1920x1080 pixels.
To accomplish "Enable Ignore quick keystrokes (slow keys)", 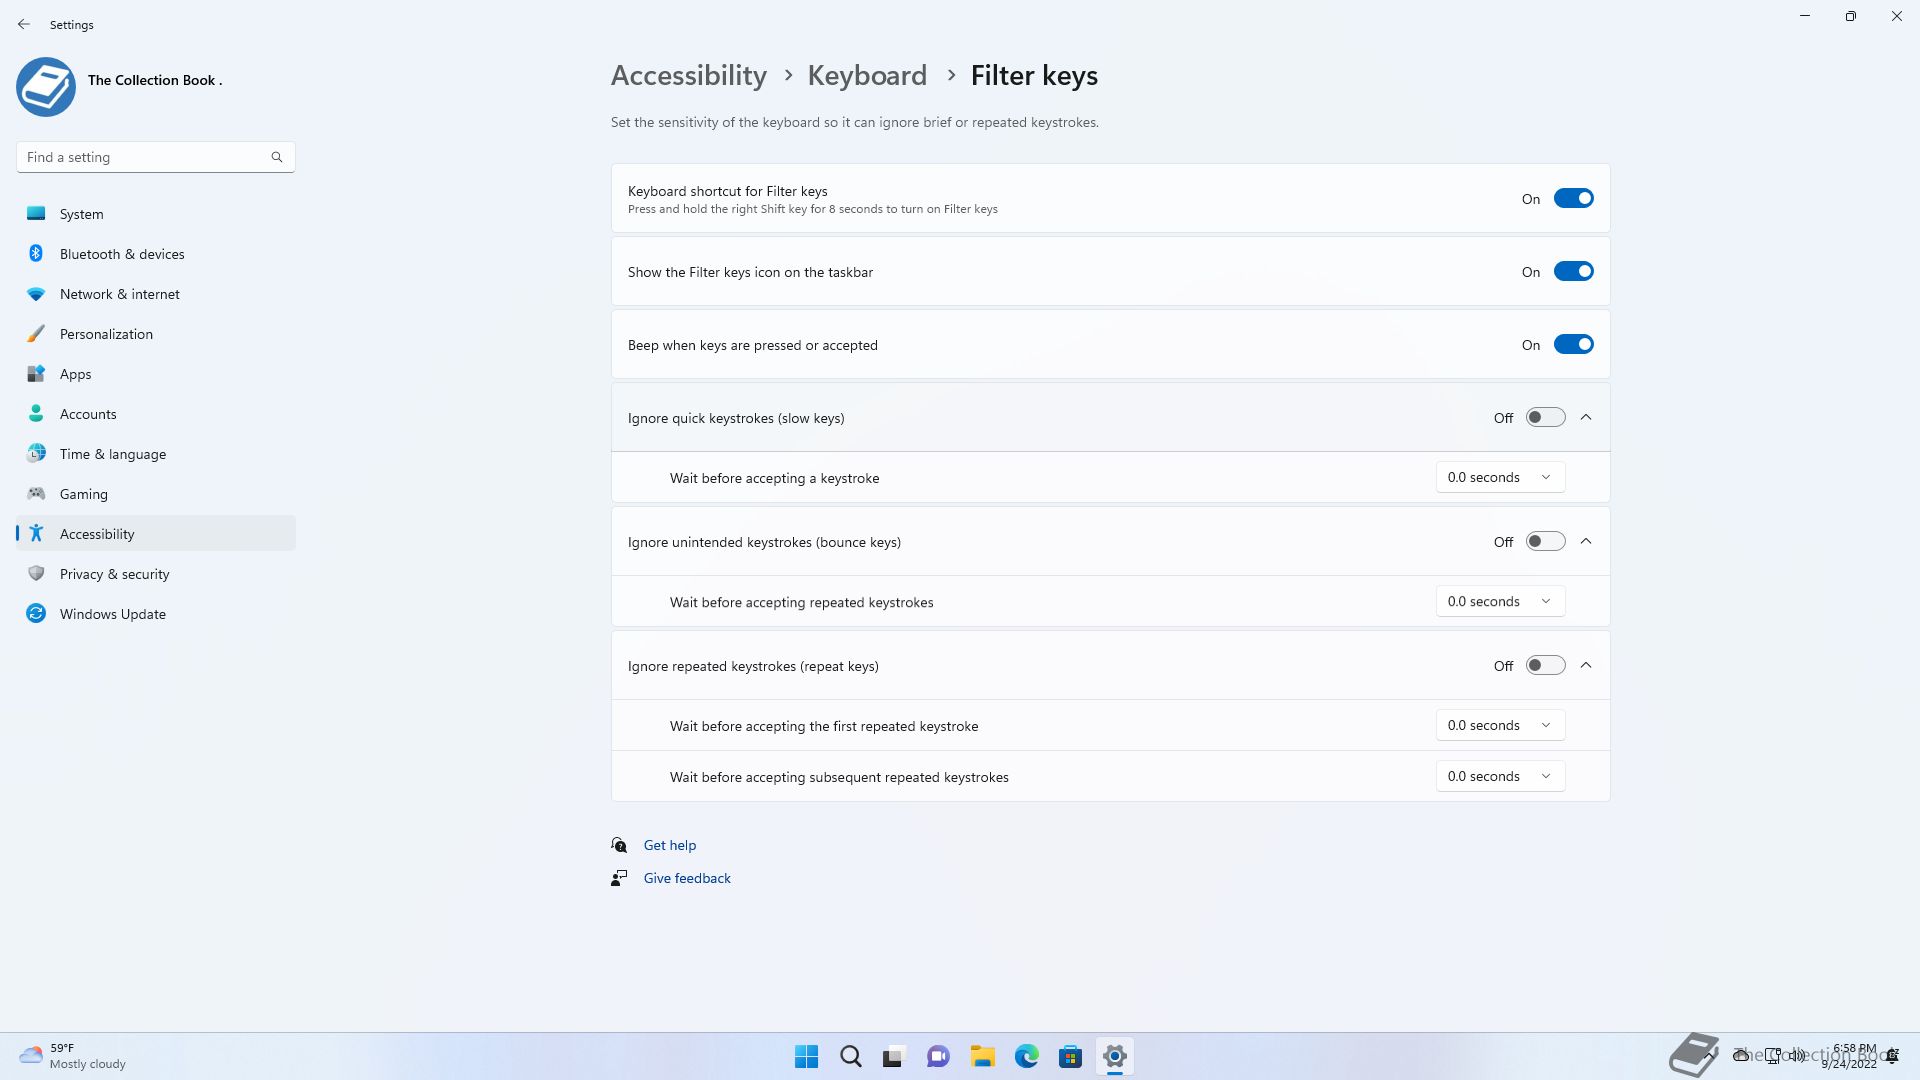I will pos(1545,417).
